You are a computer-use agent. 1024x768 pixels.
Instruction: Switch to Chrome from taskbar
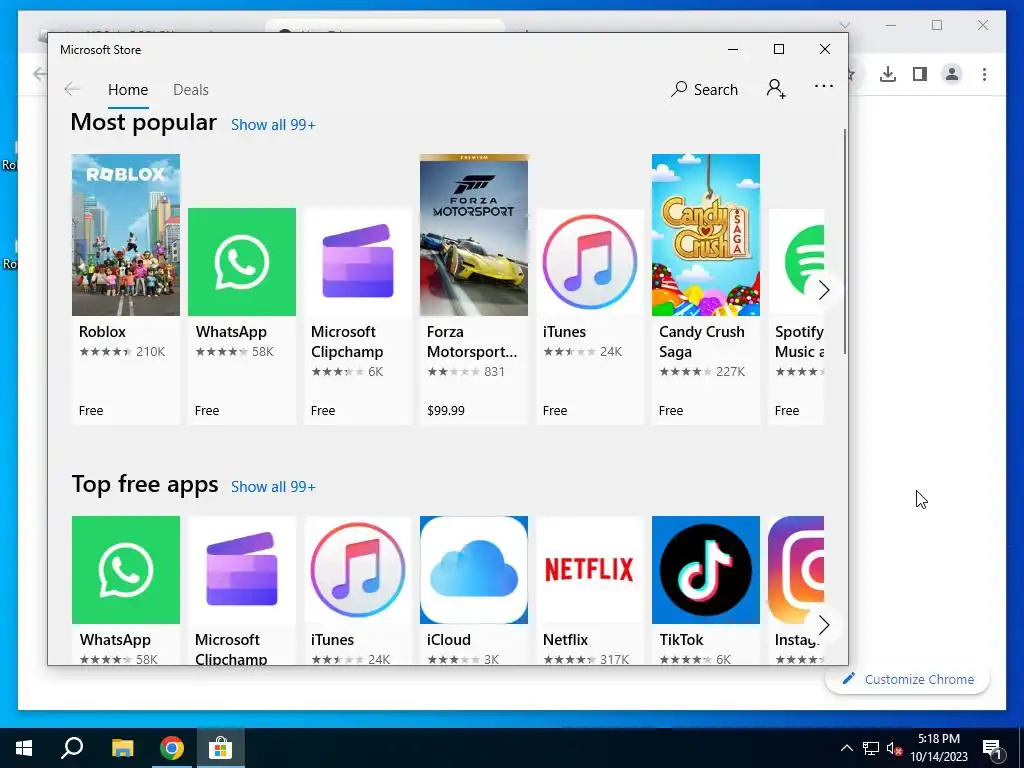point(172,748)
